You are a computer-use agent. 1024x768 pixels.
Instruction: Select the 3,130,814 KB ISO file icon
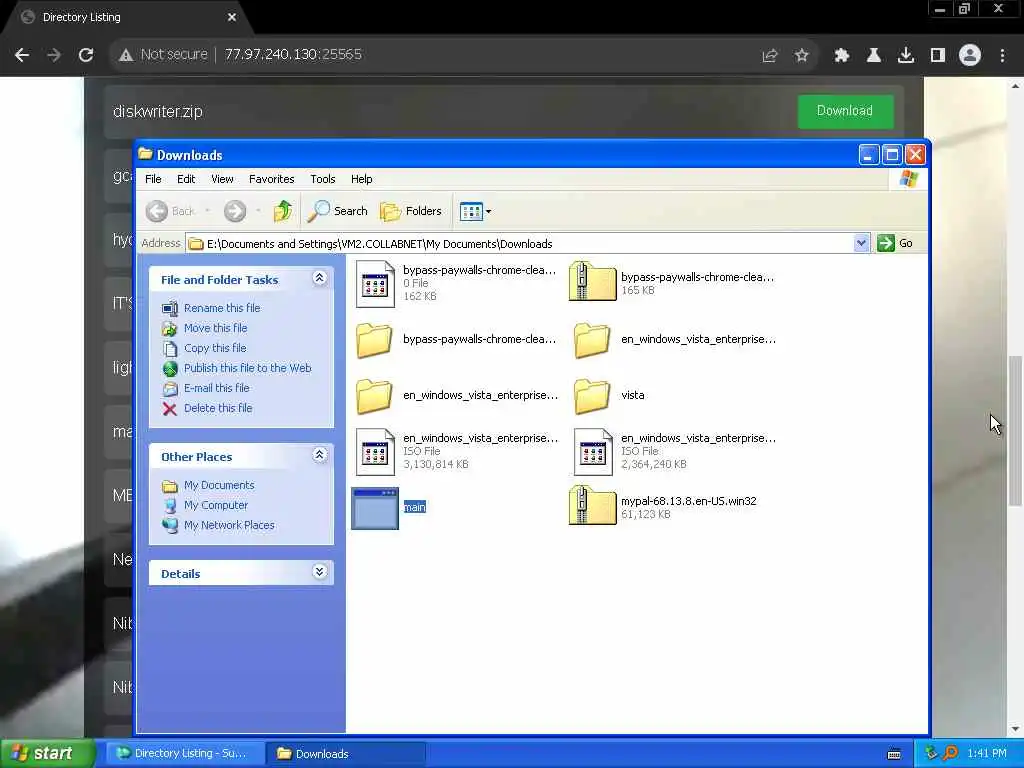[x=376, y=451]
